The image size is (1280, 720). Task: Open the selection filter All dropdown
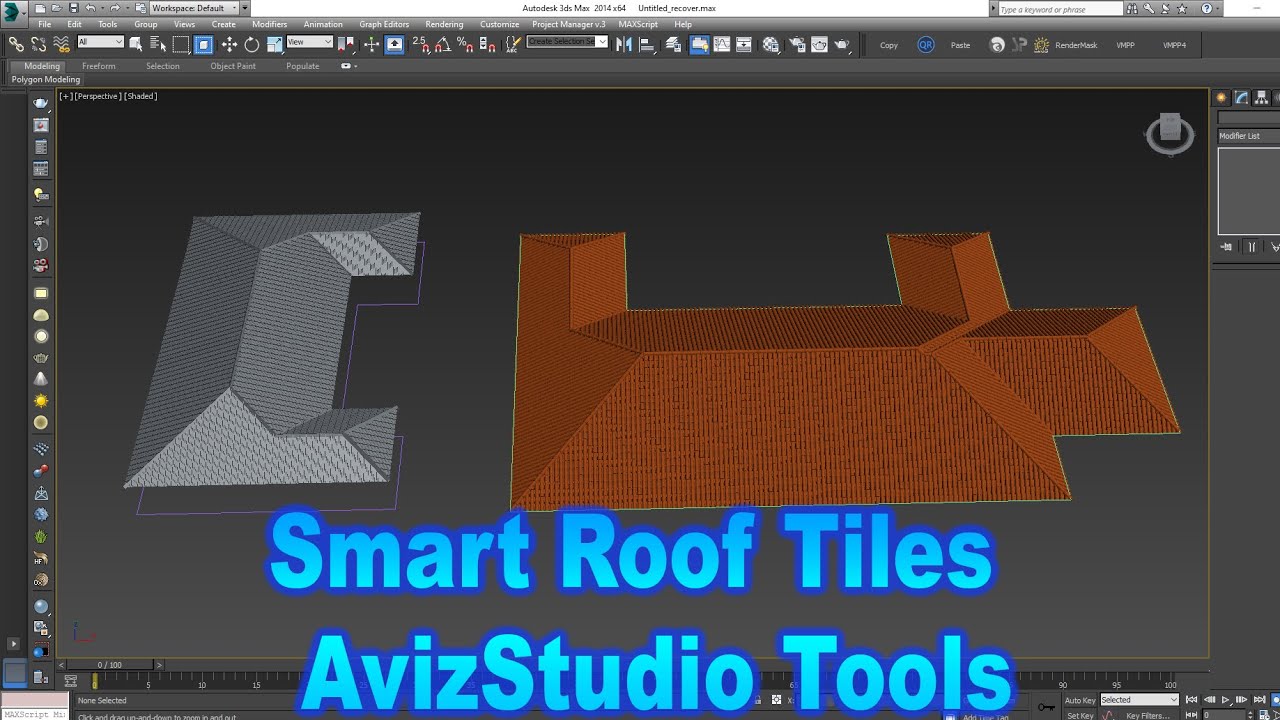coord(100,42)
